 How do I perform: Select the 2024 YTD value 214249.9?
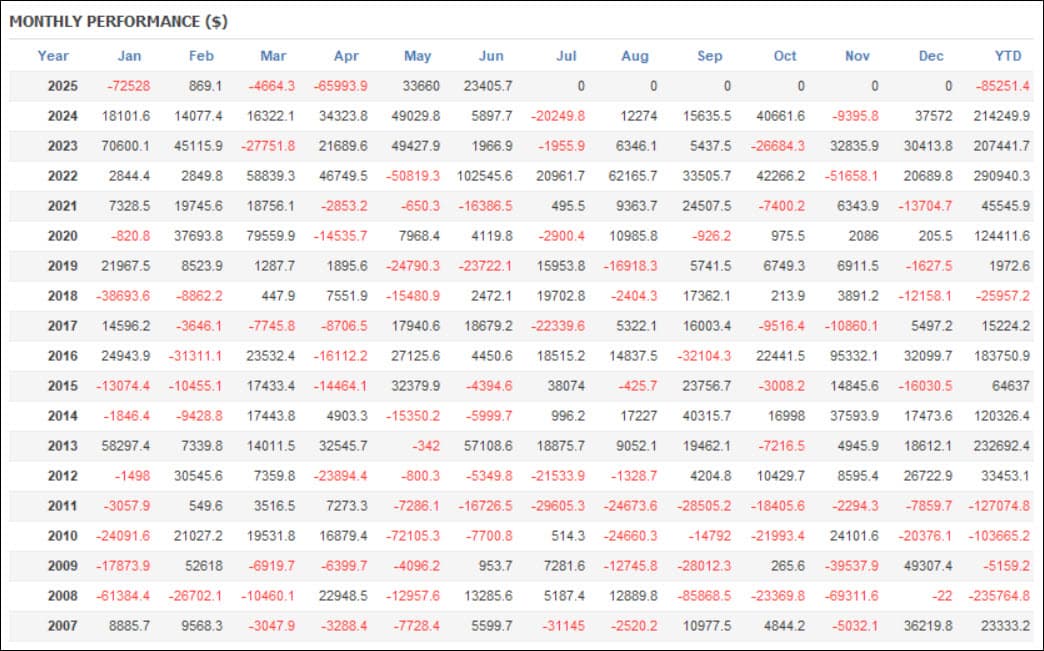tap(1002, 116)
